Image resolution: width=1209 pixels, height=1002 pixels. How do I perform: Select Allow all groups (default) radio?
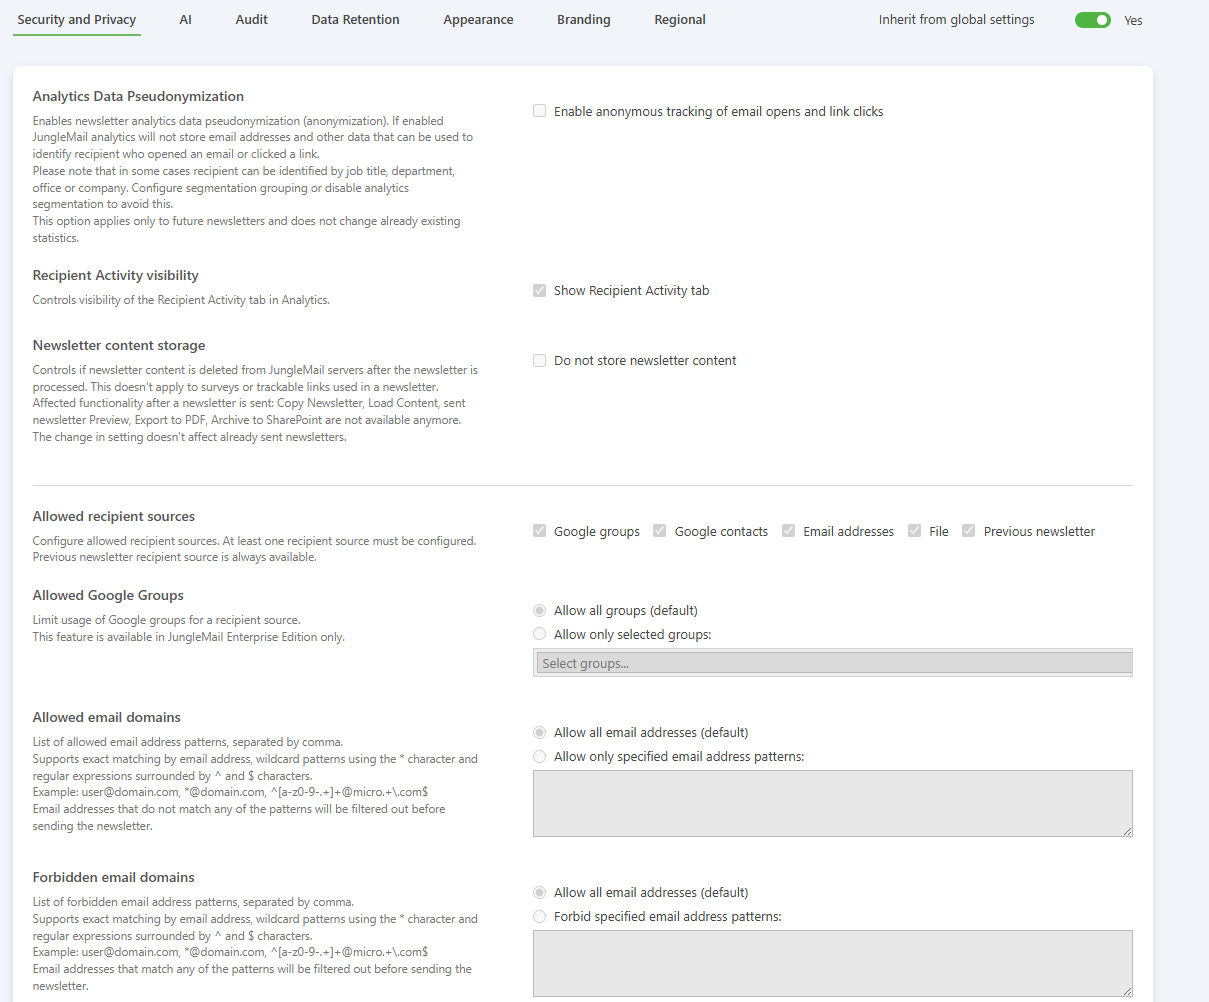click(x=540, y=610)
